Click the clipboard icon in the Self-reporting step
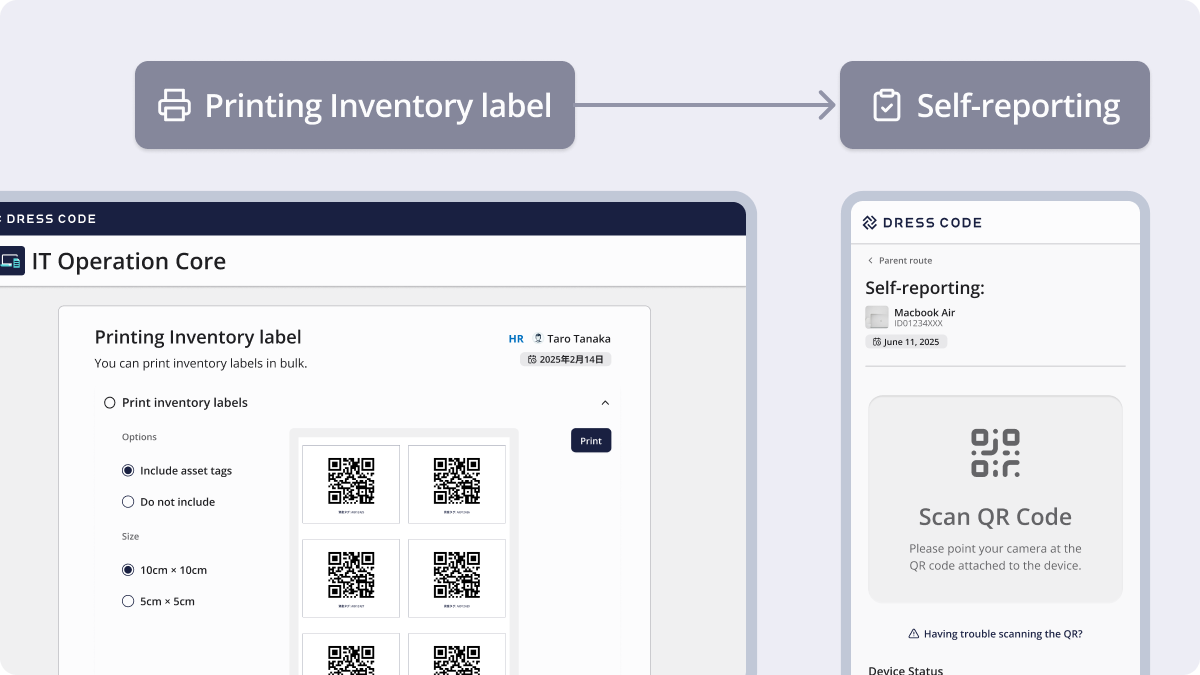Image resolution: width=1200 pixels, height=675 pixels. 886,104
